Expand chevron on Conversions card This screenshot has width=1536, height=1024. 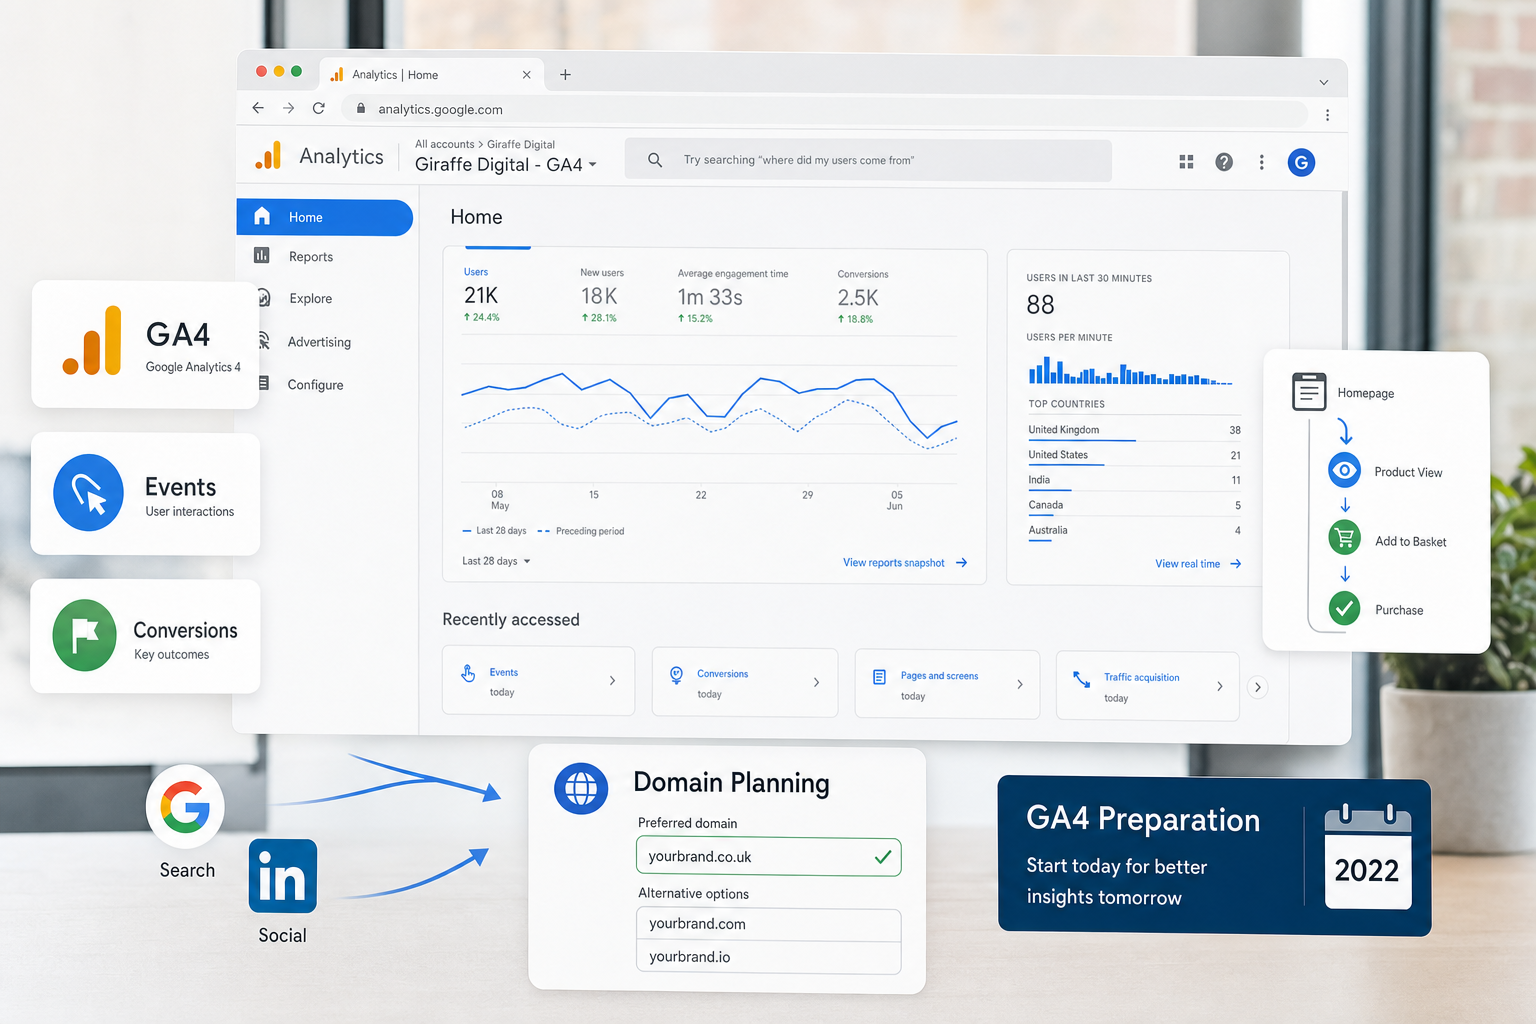pyautogui.click(x=816, y=682)
